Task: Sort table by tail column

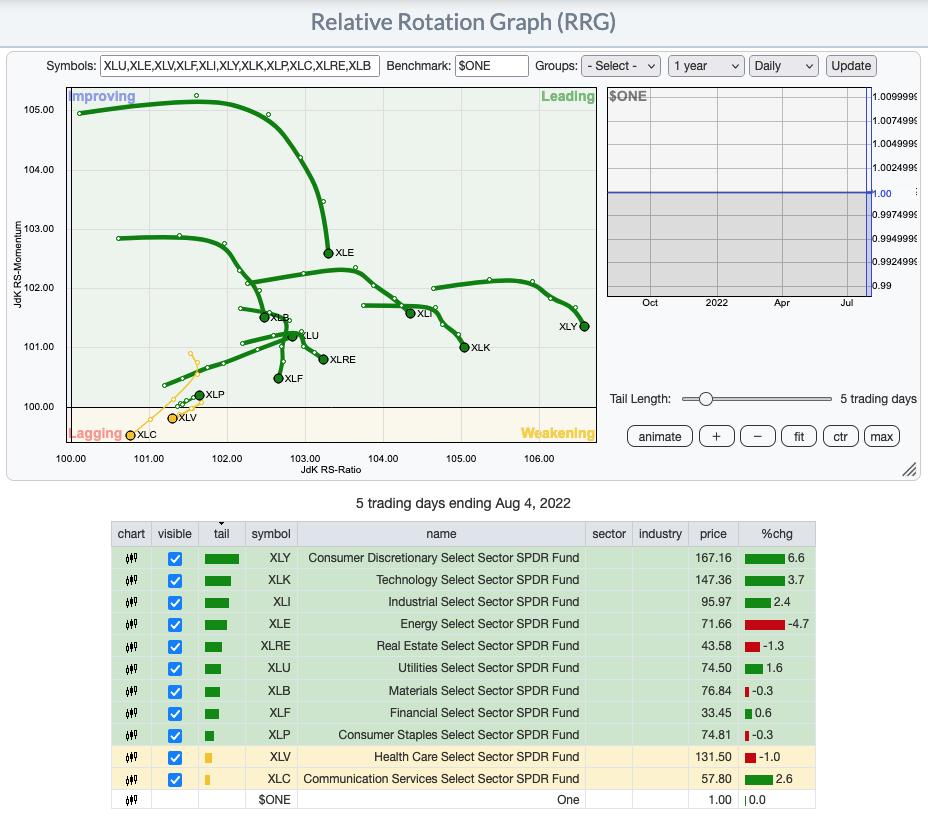Action: 221,533
